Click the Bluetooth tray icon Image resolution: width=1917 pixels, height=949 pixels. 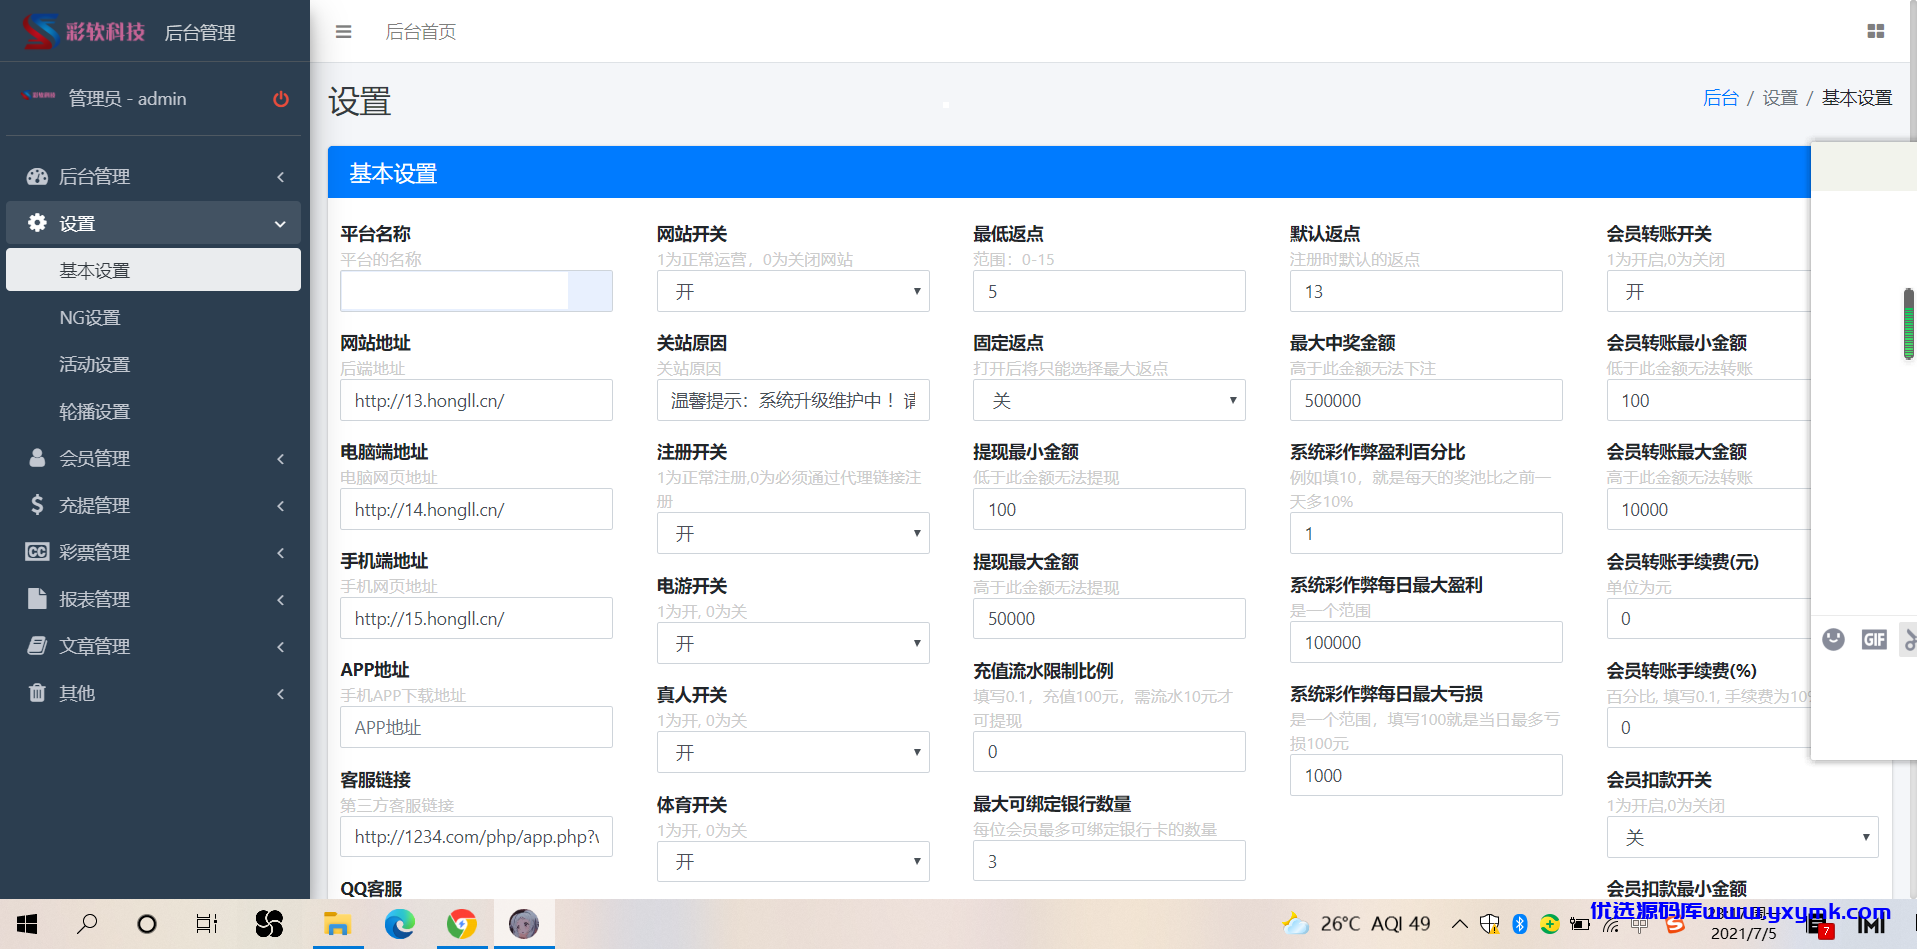(x=1520, y=924)
